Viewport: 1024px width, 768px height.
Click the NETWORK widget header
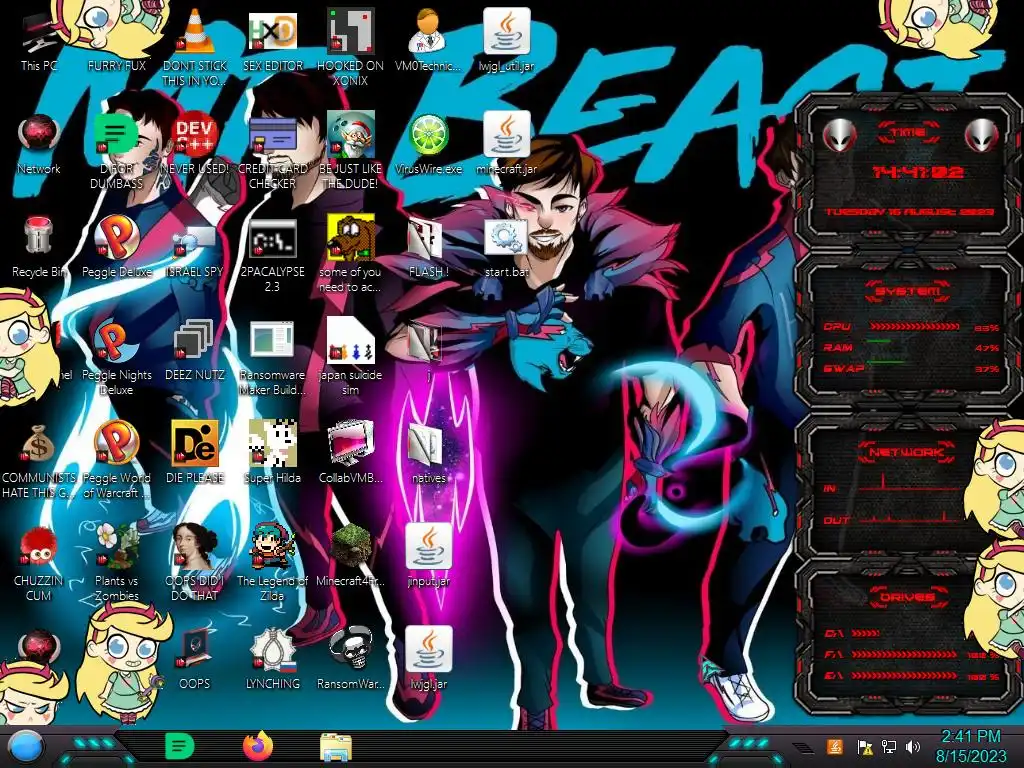click(906, 452)
